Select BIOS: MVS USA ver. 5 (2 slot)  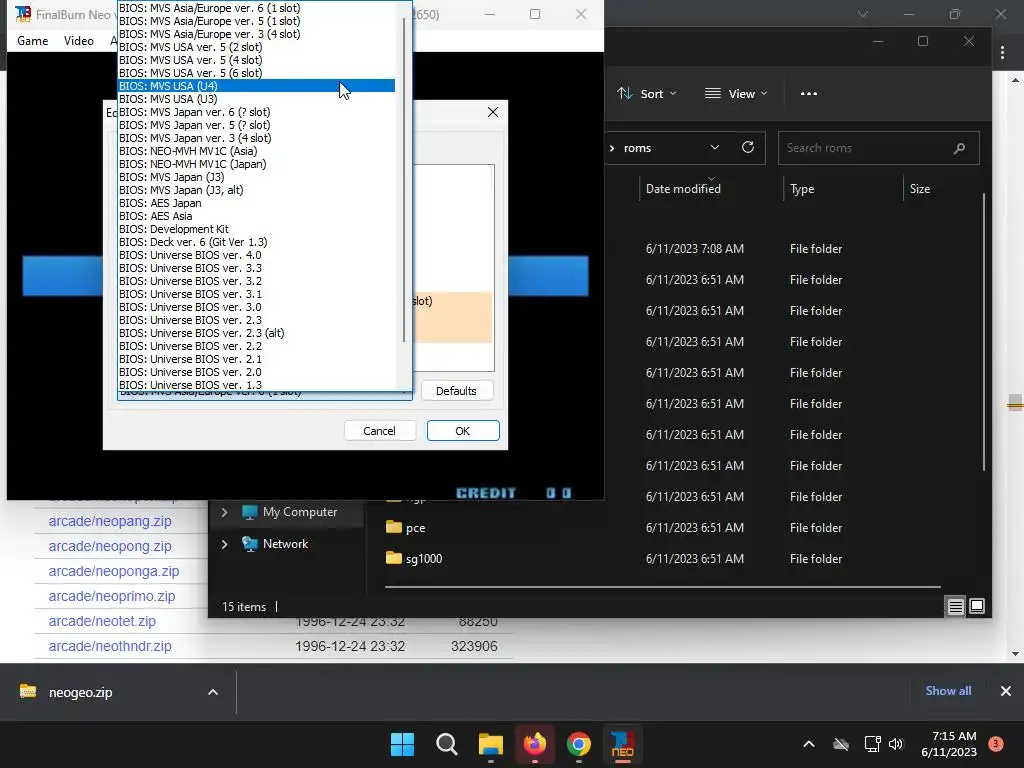coord(256,47)
